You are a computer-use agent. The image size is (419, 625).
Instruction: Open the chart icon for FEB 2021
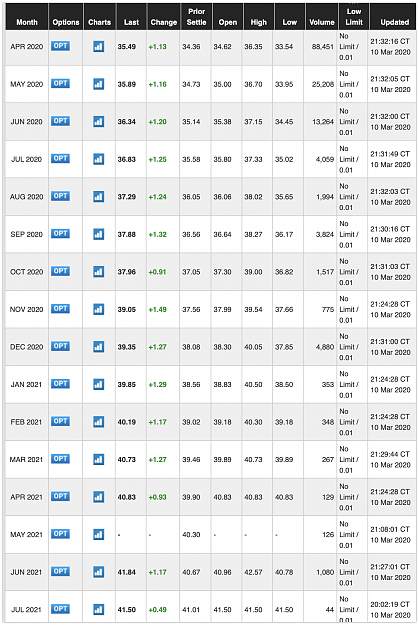tap(98, 422)
